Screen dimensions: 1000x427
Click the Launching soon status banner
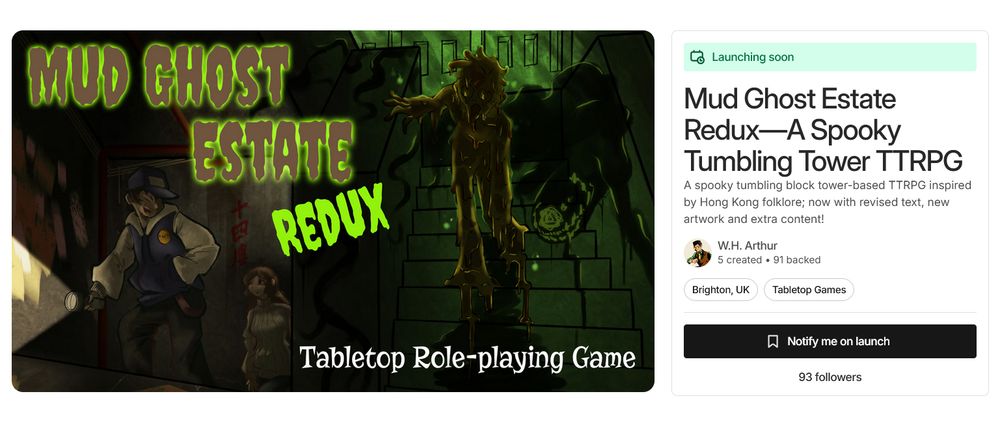pos(830,57)
